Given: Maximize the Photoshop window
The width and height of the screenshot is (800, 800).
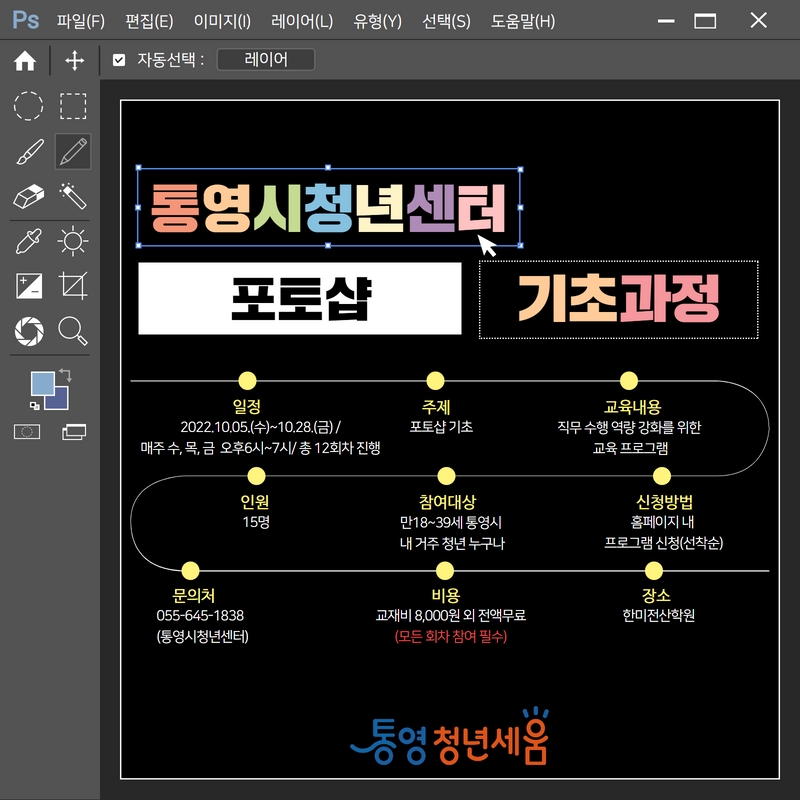Looking at the screenshot, I should pyautogui.click(x=705, y=21).
